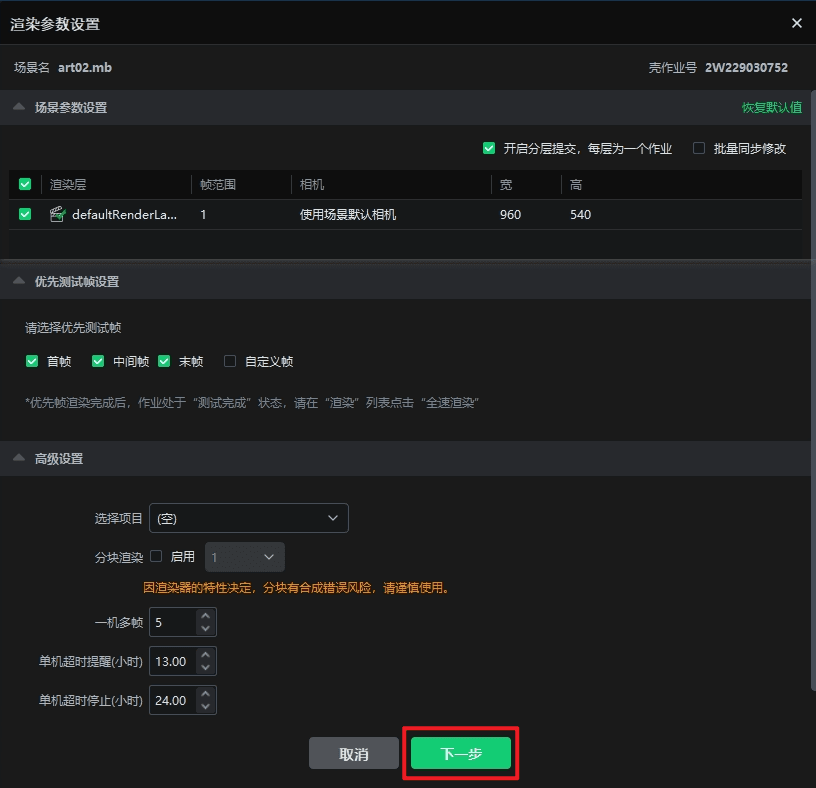816x788 pixels.
Task: Open the 分块渲染 block count dropdown
Action: pos(244,557)
